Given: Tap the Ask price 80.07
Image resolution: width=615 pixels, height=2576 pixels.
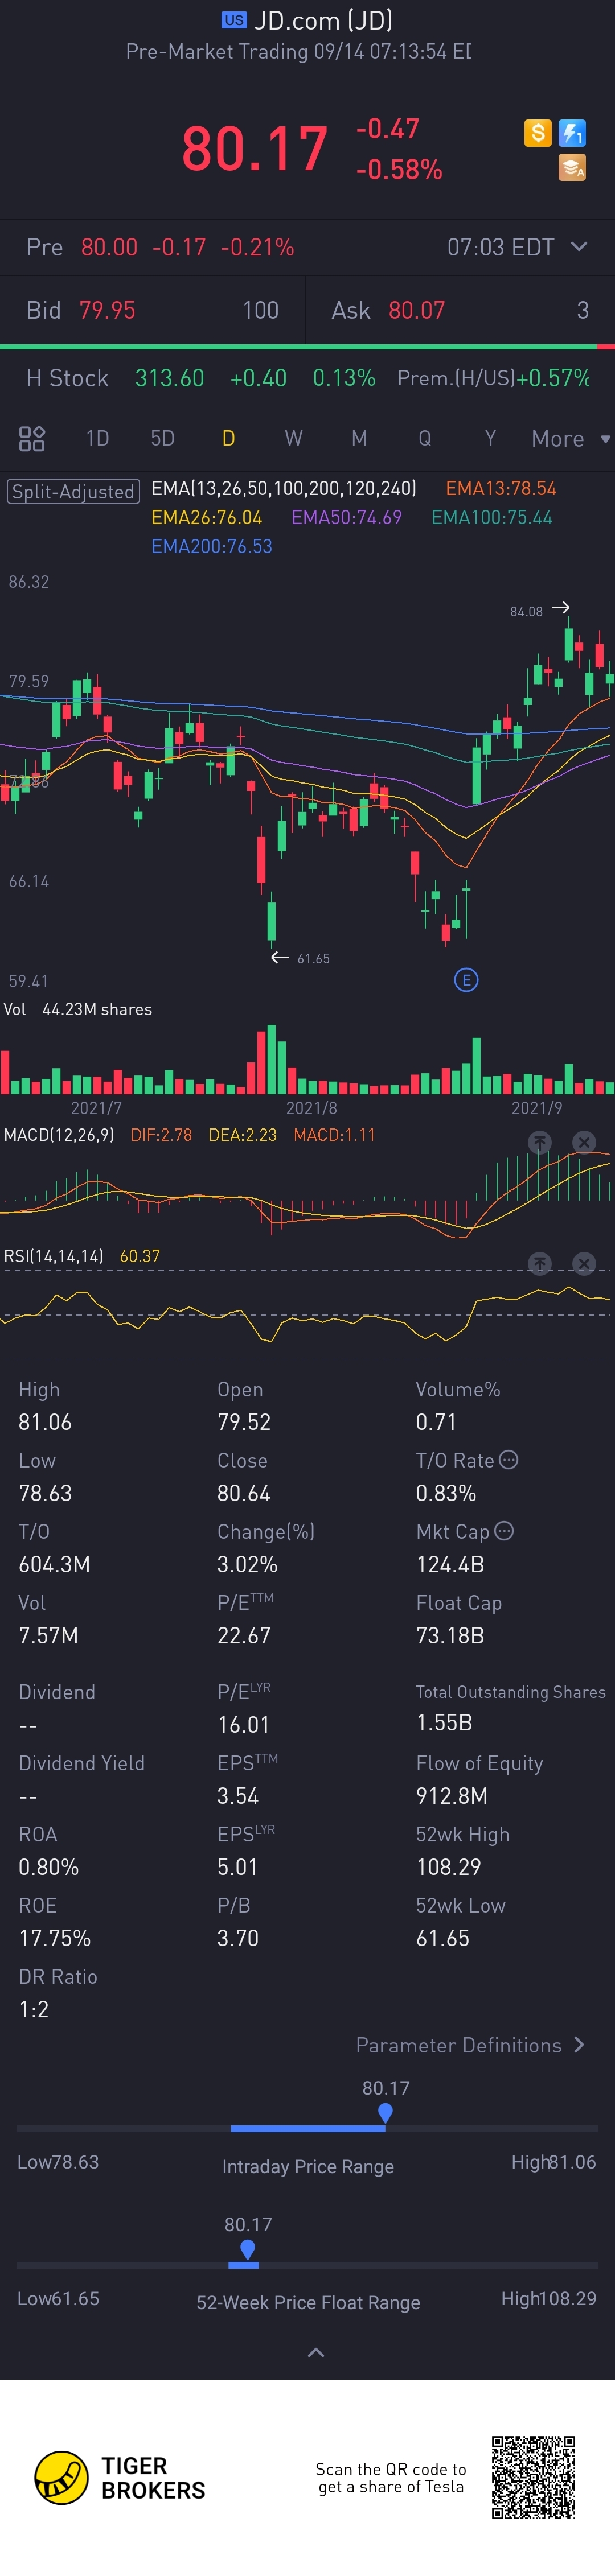Looking at the screenshot, I should (x=416, y=310).
